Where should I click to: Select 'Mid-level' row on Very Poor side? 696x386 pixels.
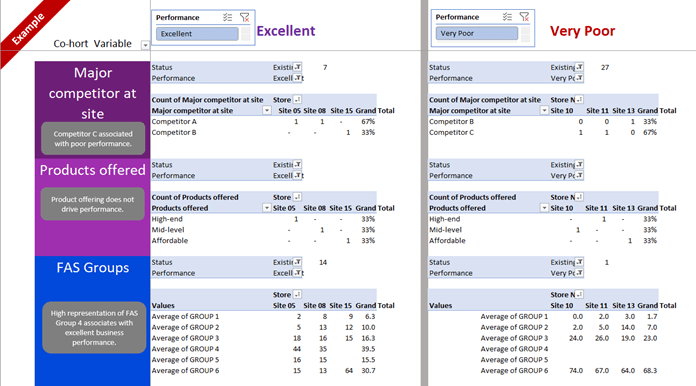tap(445, 230)
